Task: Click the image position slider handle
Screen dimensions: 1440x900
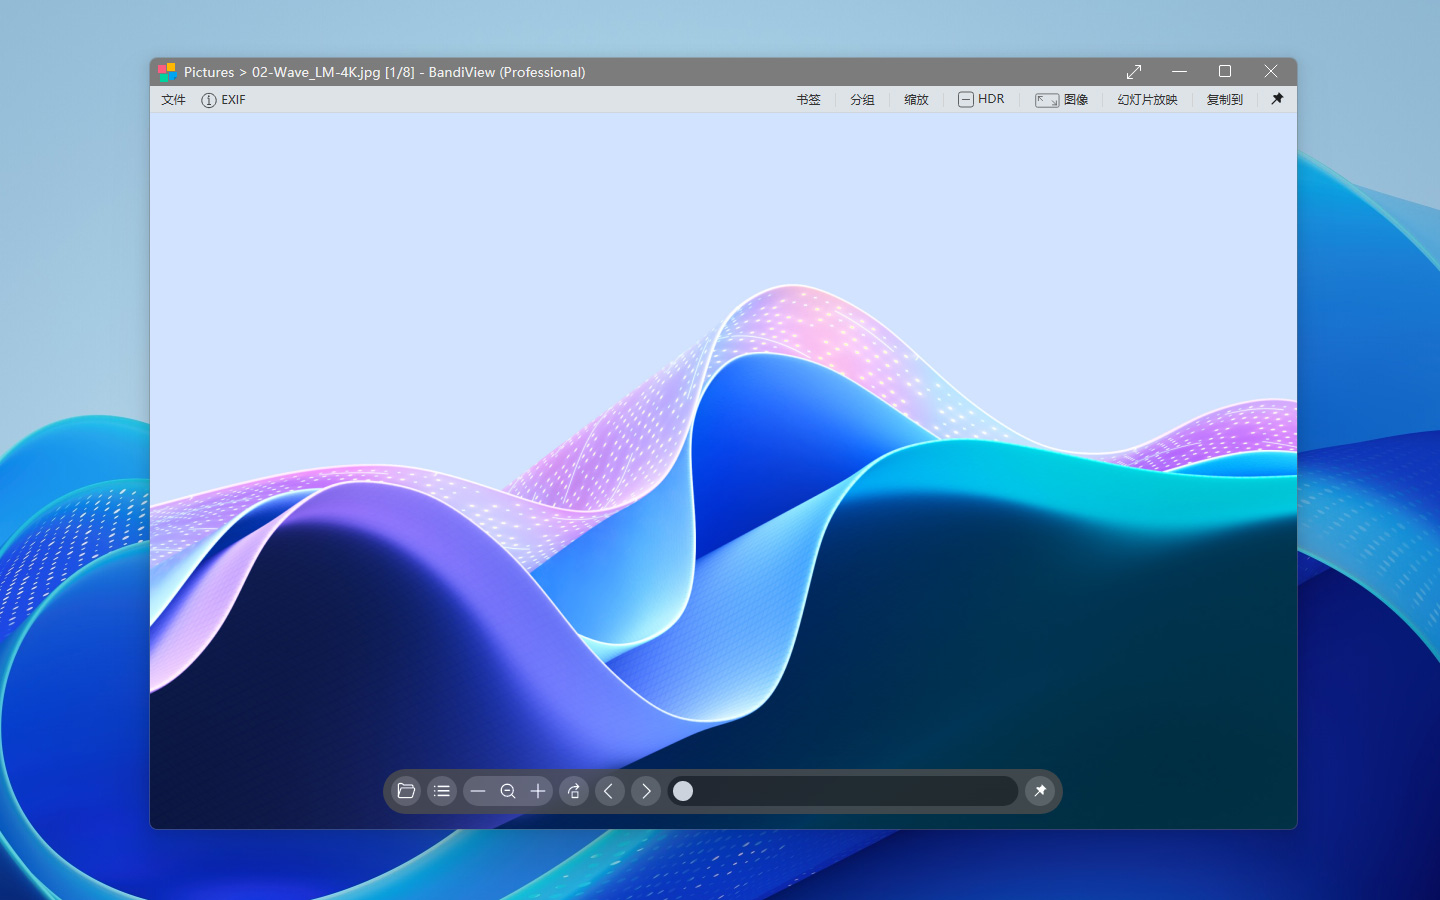Action: (683, 791)
